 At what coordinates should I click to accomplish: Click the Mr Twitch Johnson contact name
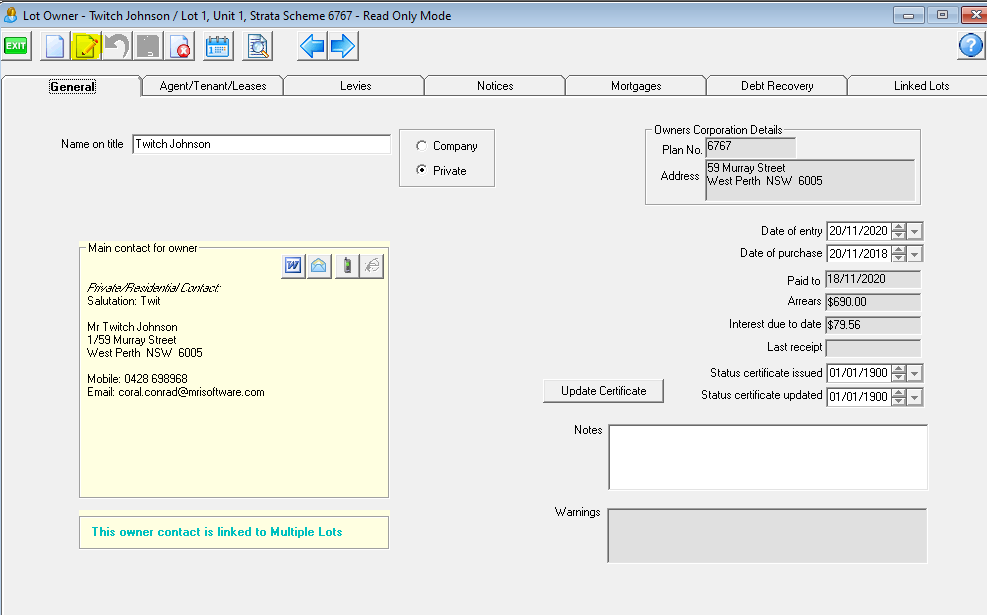[x=132, y=327]
